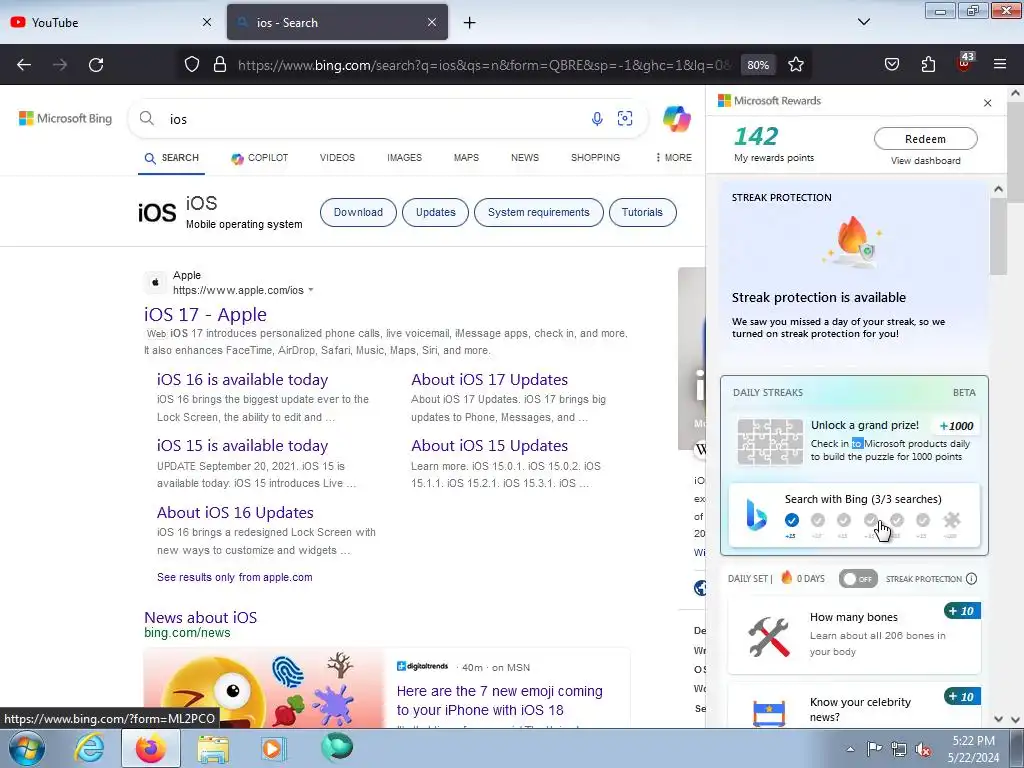Open the Pocket save icon
Screen dimensions: 1024x768
pos(892,65)
